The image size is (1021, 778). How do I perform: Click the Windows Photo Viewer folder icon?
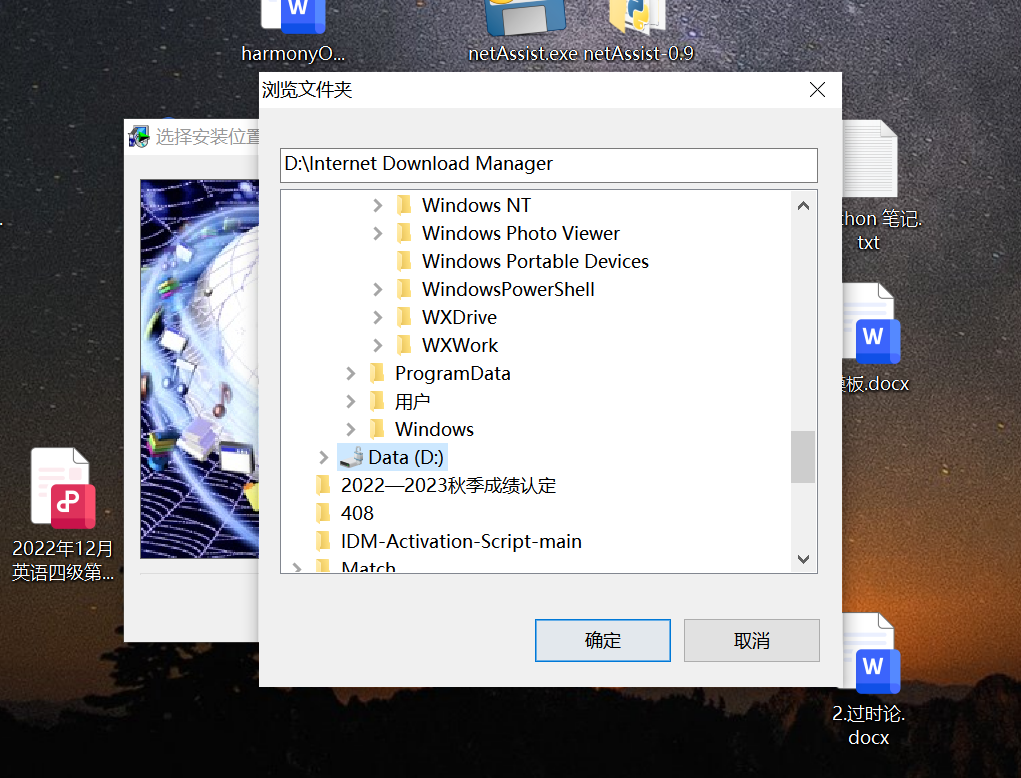[404, 234]
